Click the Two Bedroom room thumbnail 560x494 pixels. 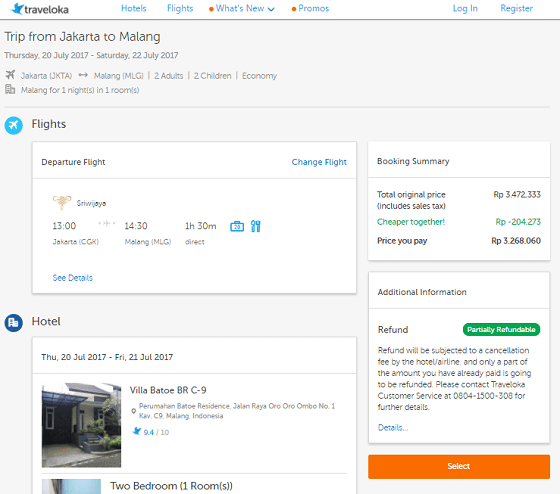tap(71, 486)
